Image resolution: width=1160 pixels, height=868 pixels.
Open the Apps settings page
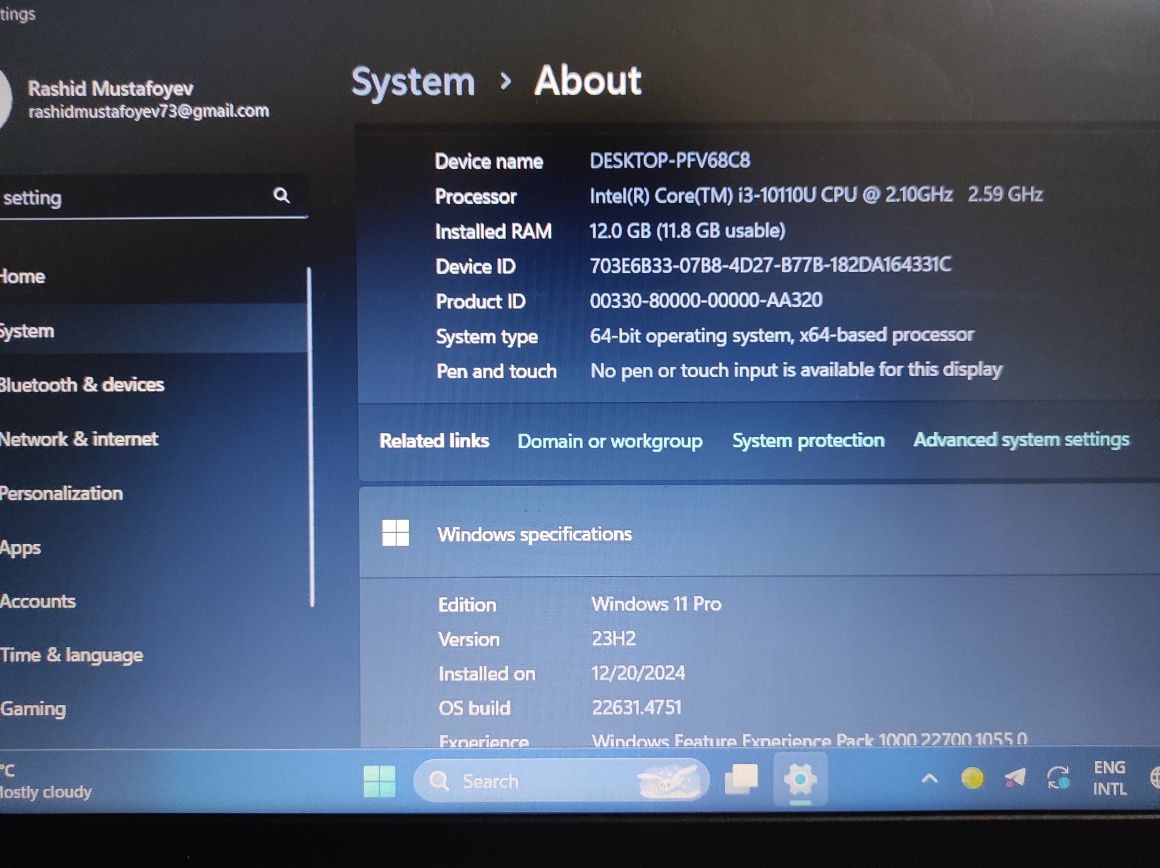tap(152, 548)
